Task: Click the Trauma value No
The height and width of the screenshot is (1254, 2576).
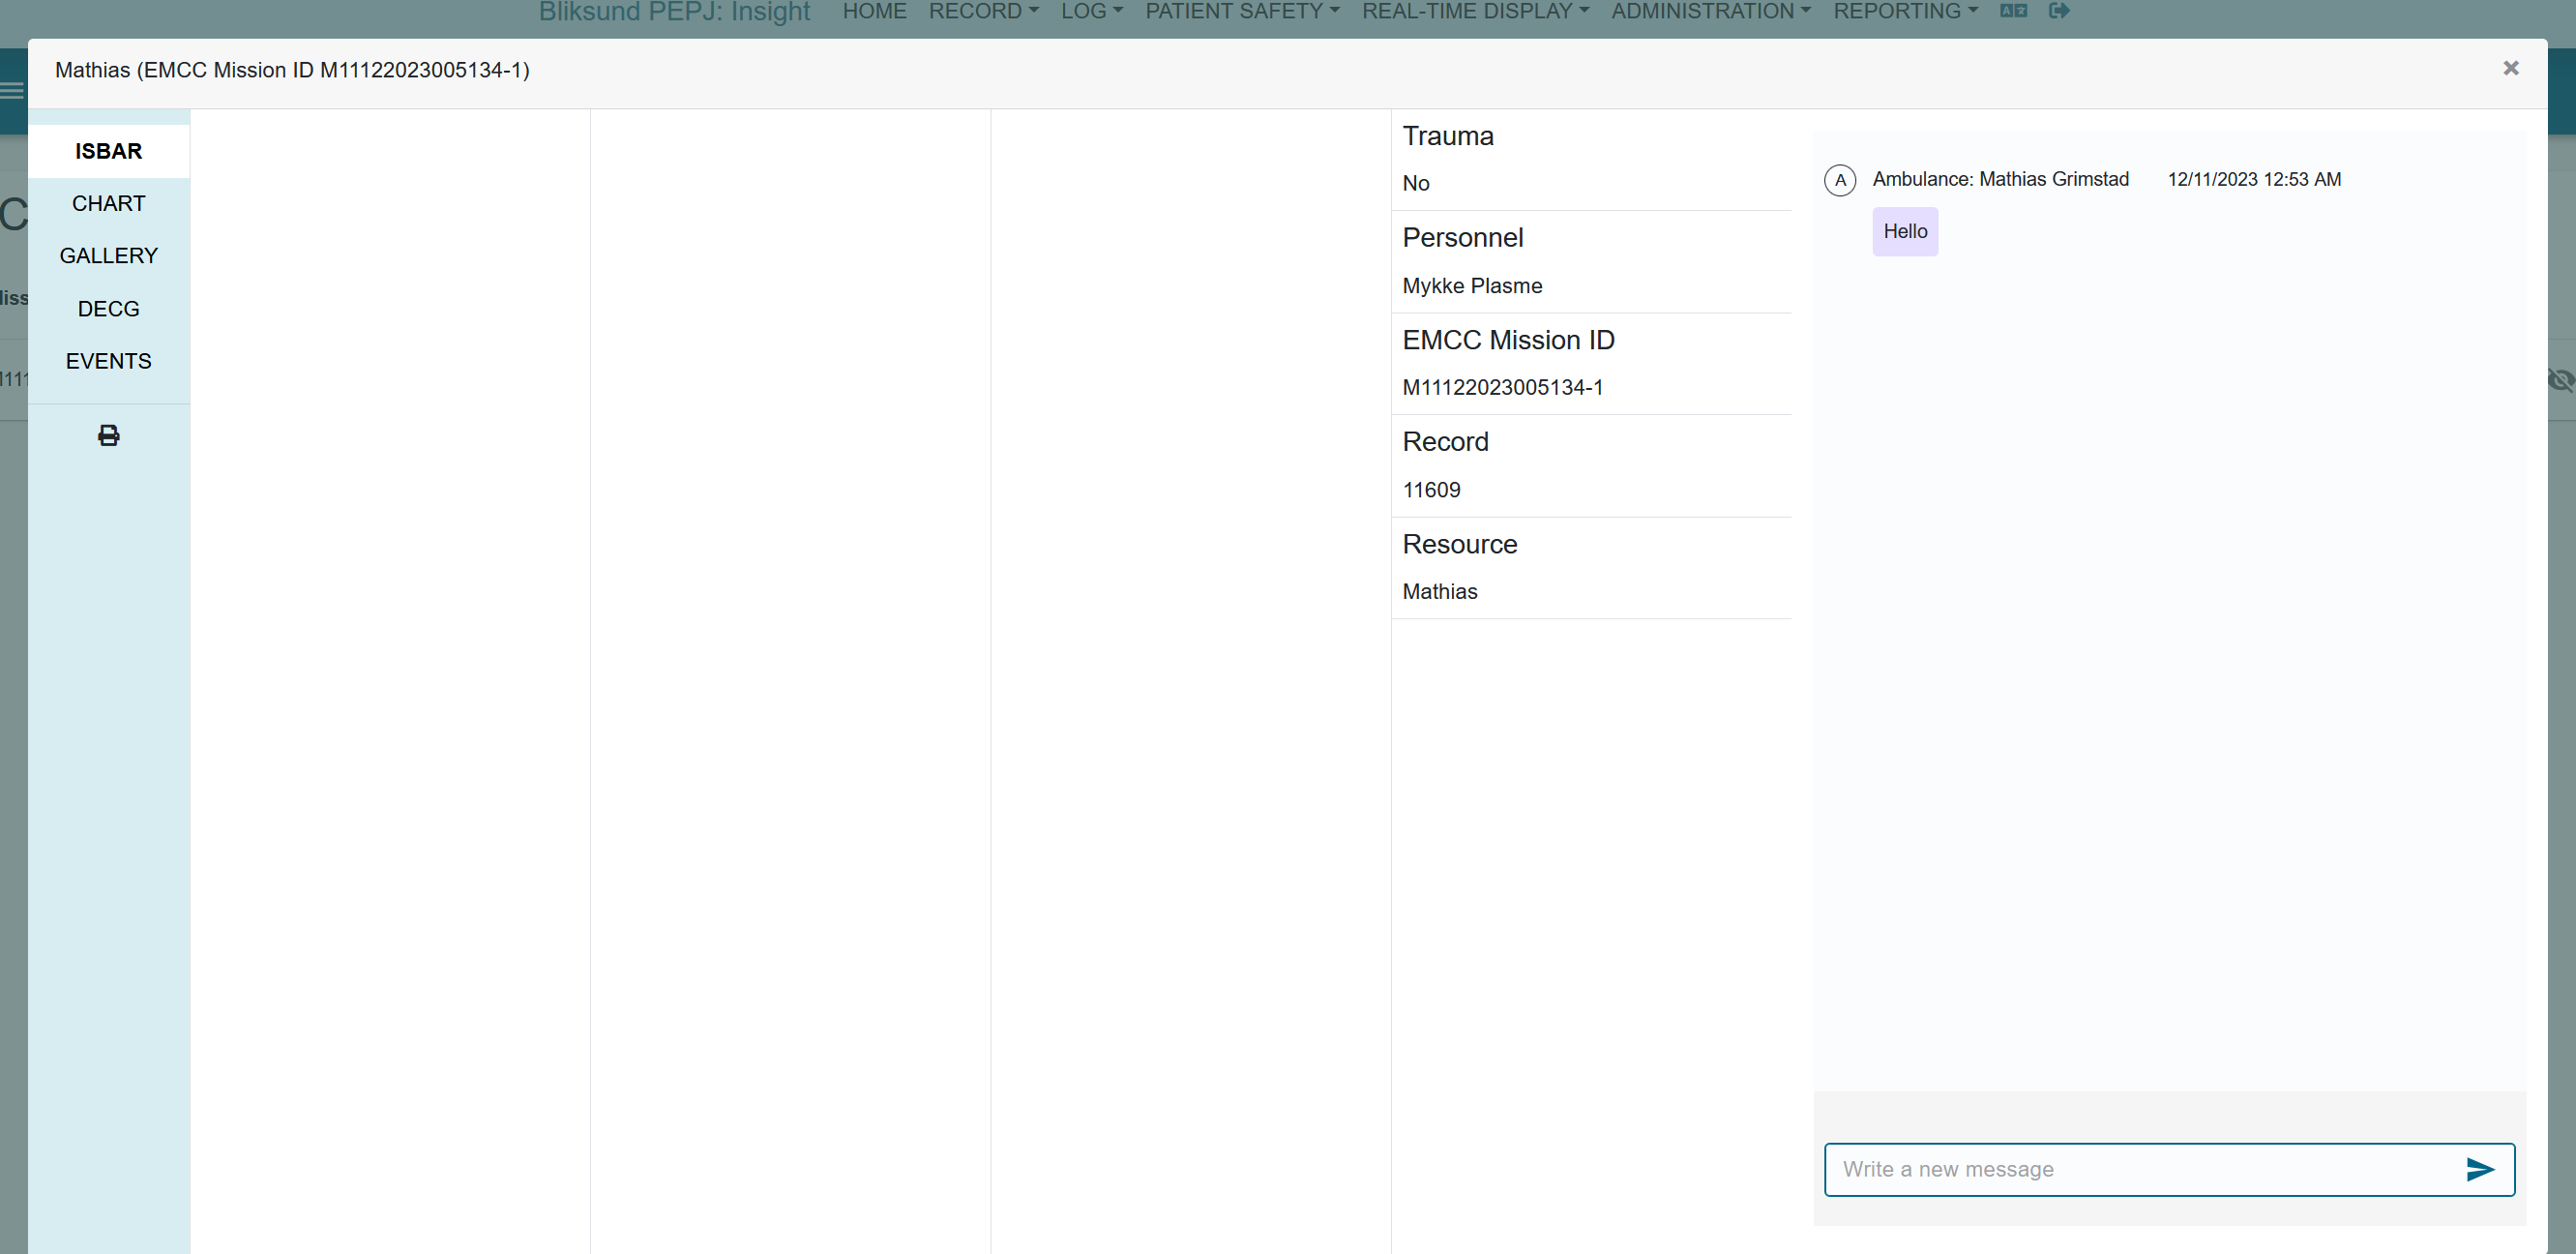Action: 1415,183
